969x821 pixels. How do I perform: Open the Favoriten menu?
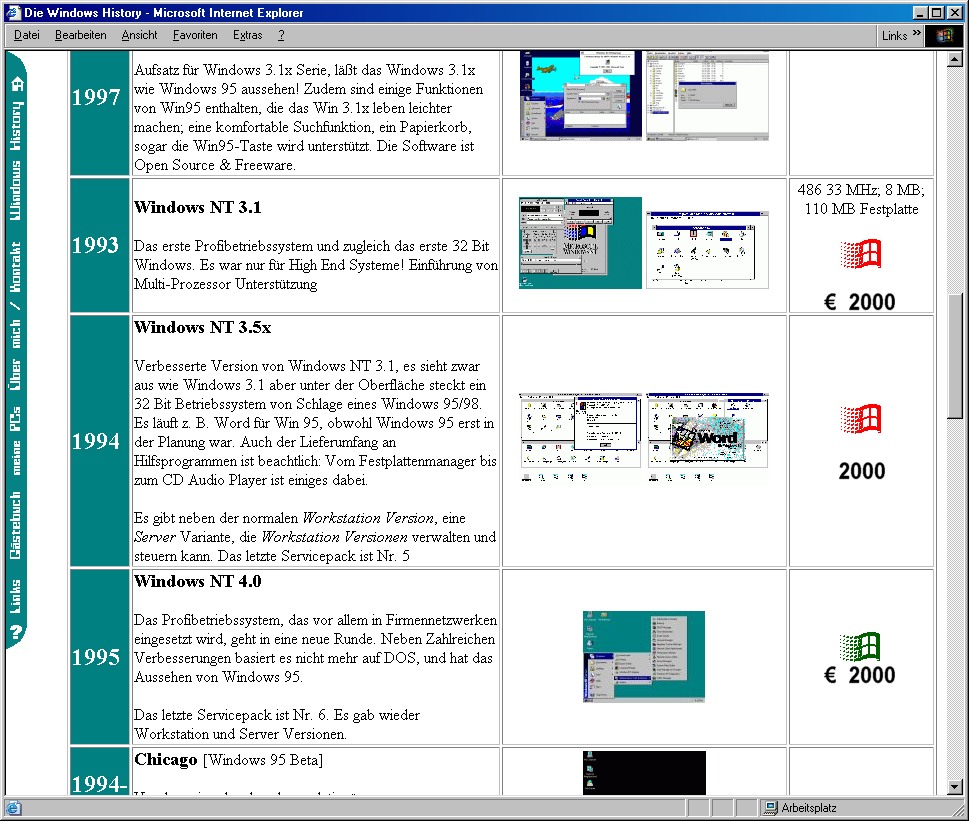(x=195, y=35)
